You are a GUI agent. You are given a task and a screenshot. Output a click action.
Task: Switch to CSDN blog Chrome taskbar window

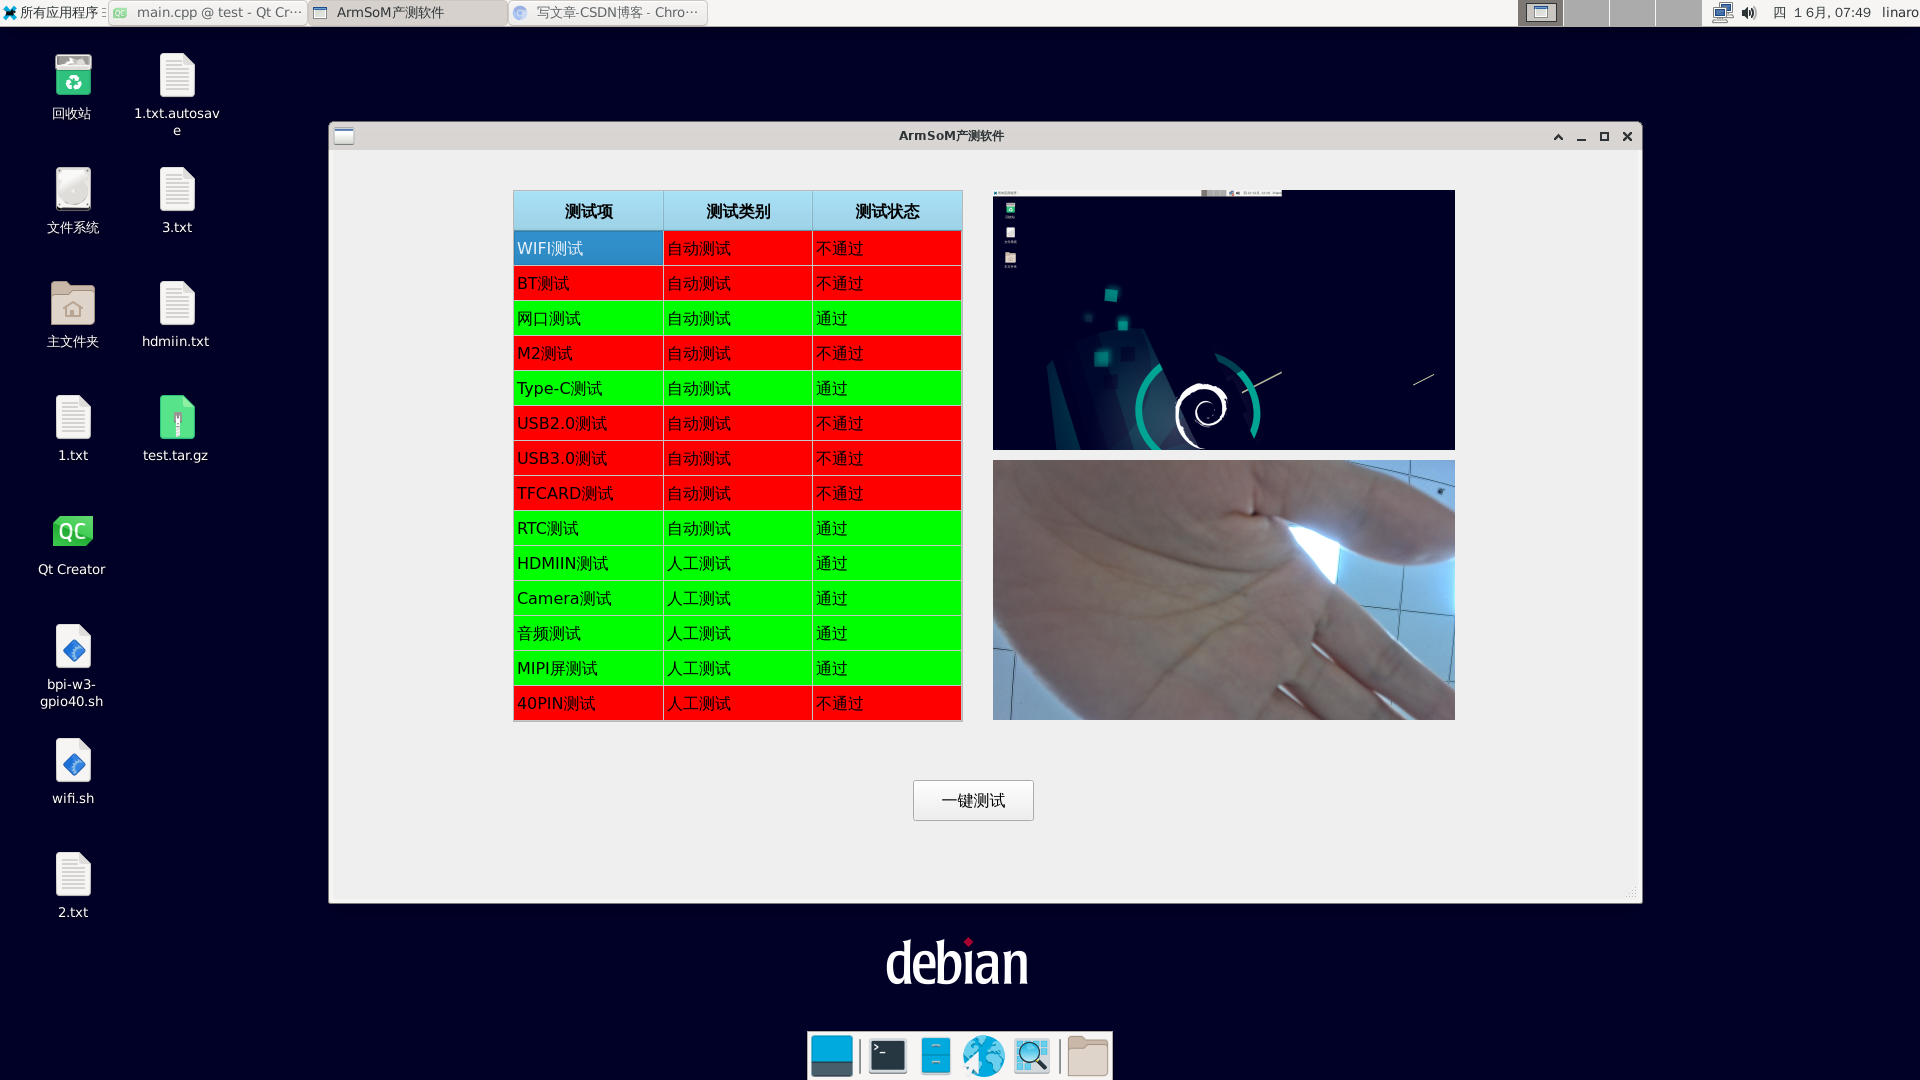608,13
